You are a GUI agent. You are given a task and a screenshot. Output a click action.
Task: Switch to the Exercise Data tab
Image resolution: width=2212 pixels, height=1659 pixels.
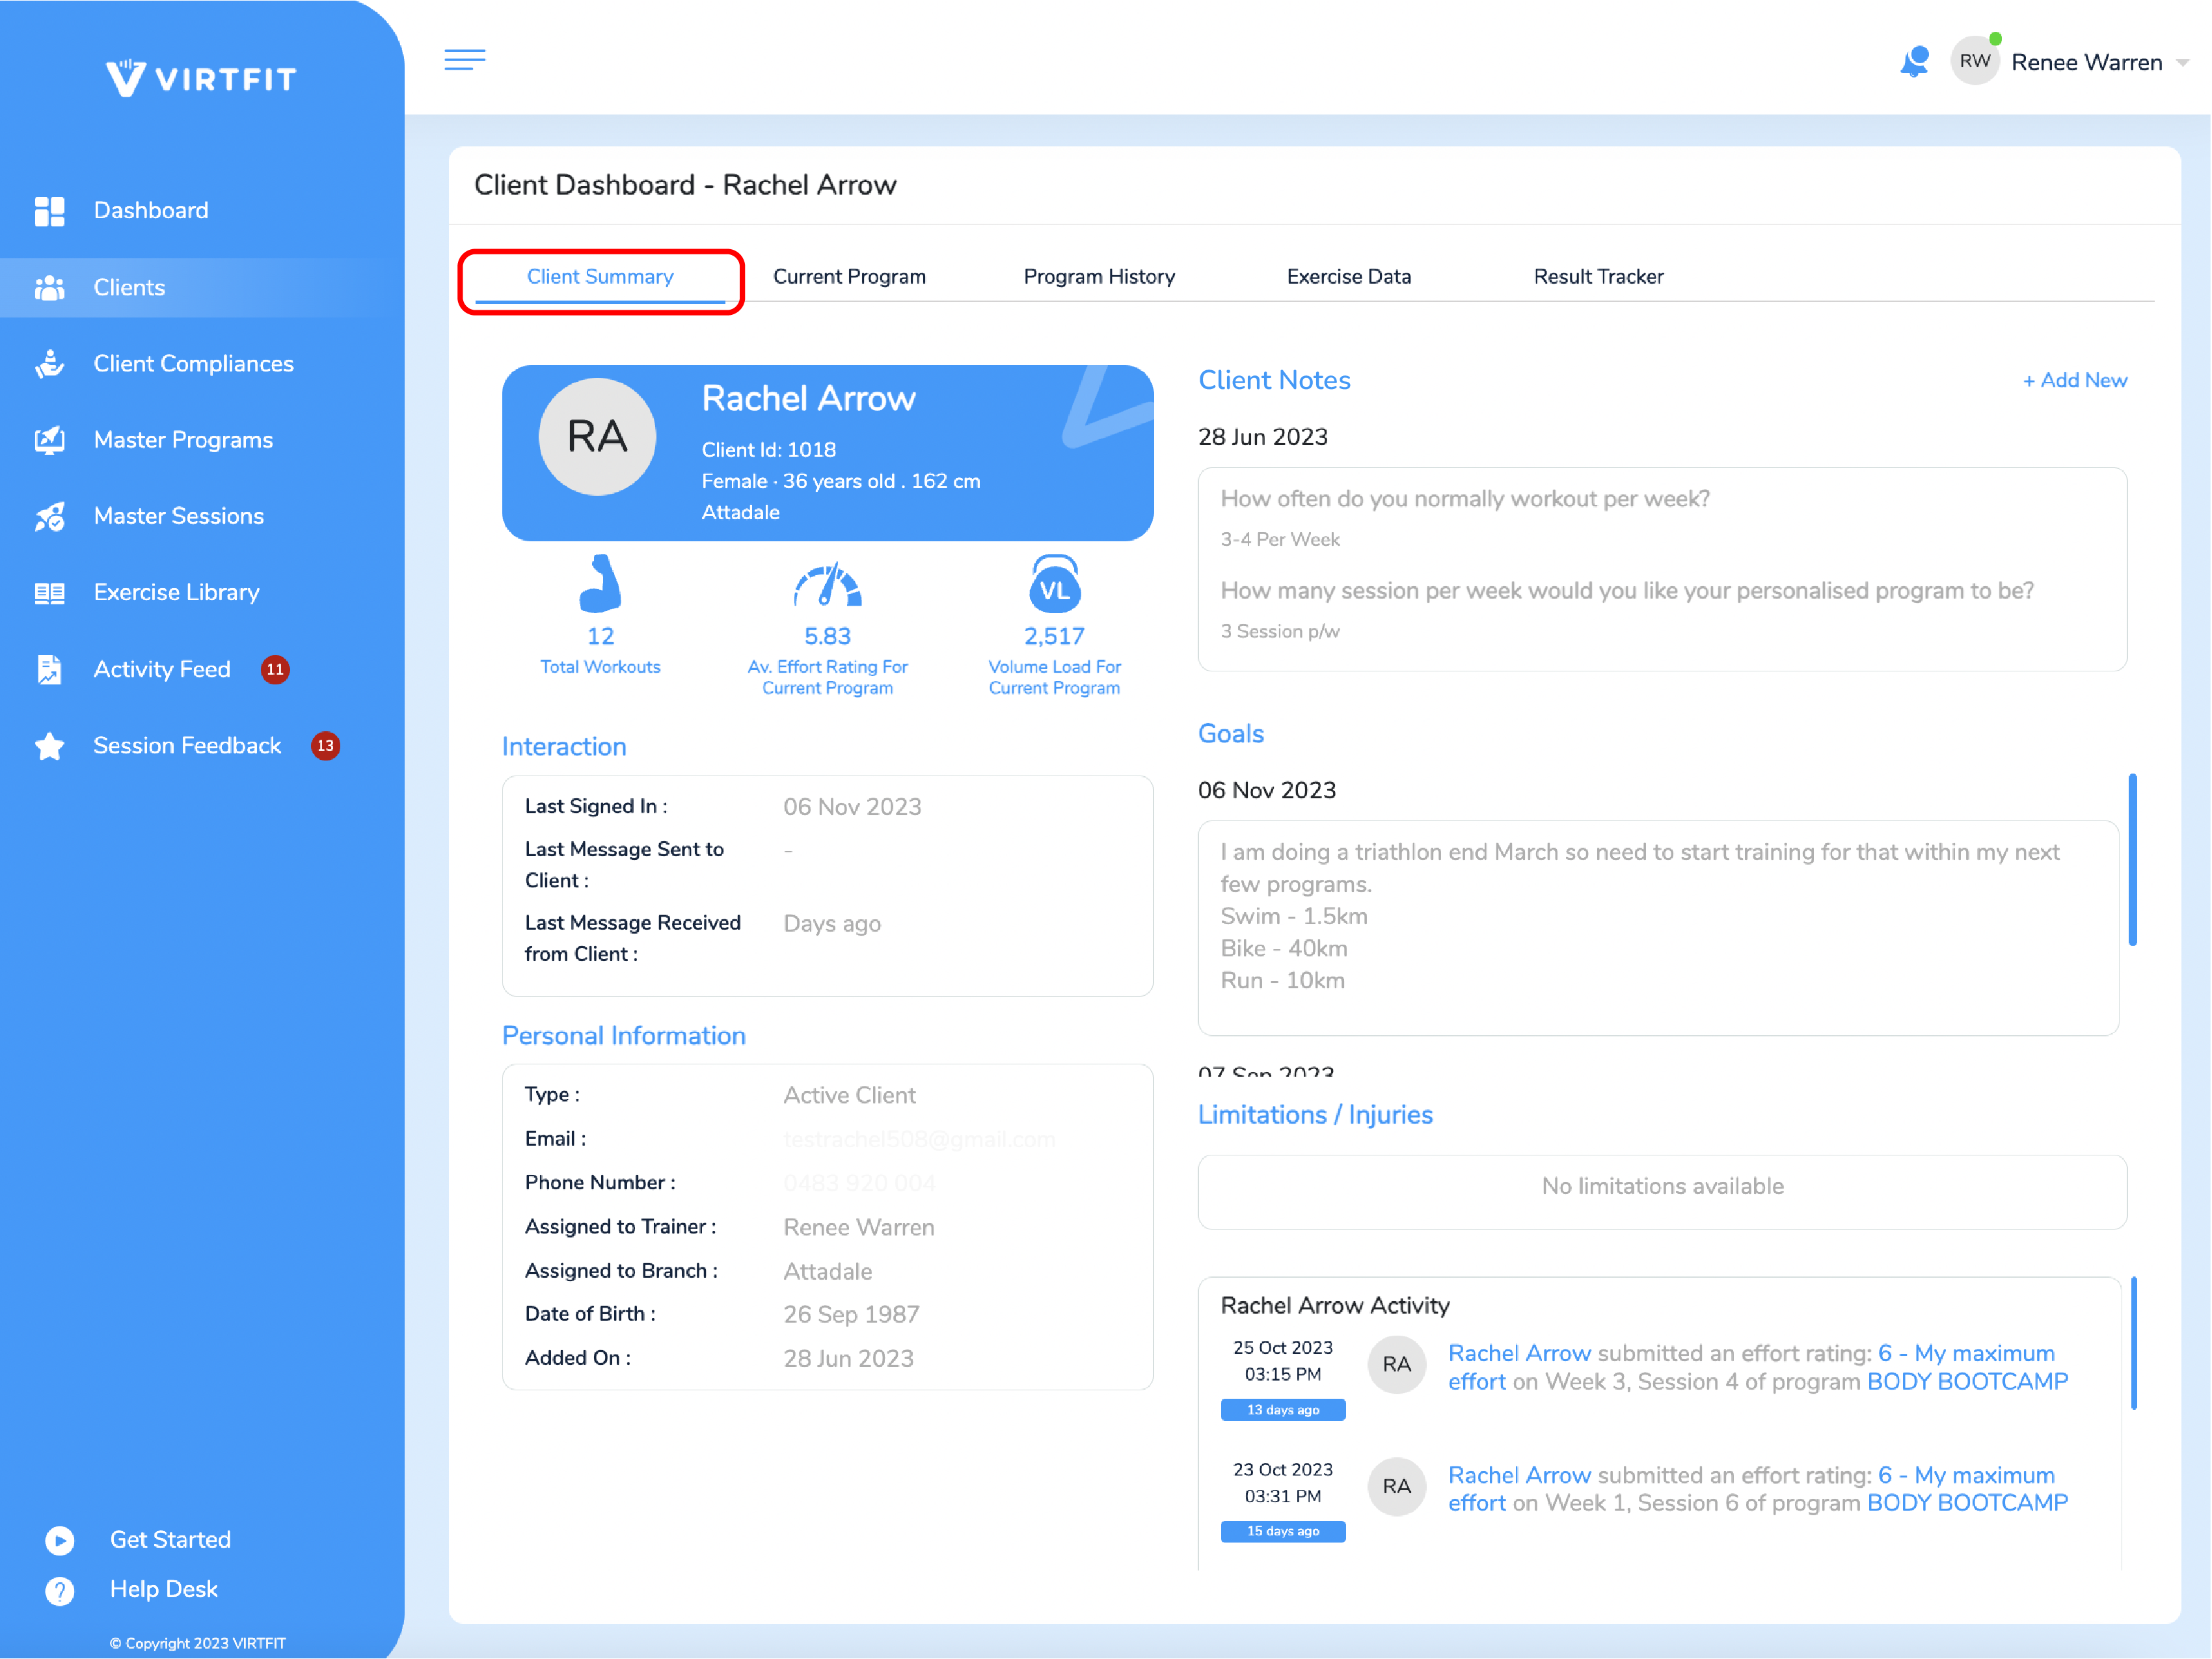click(x=1349, y=277)
